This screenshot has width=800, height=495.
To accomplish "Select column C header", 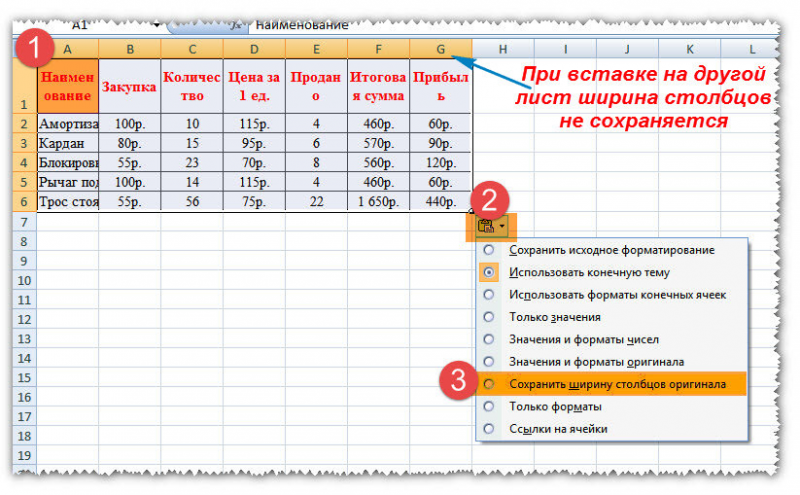I will click(x=192, y=50).
